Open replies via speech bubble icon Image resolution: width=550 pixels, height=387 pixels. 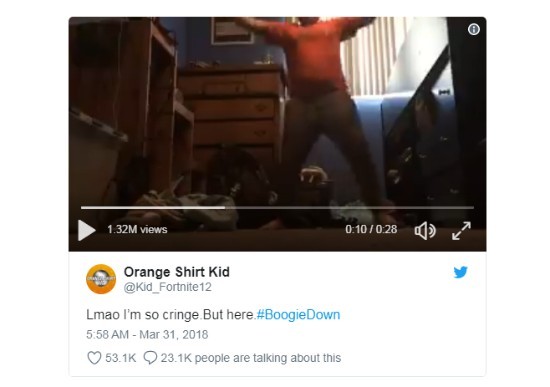point(150,358)
